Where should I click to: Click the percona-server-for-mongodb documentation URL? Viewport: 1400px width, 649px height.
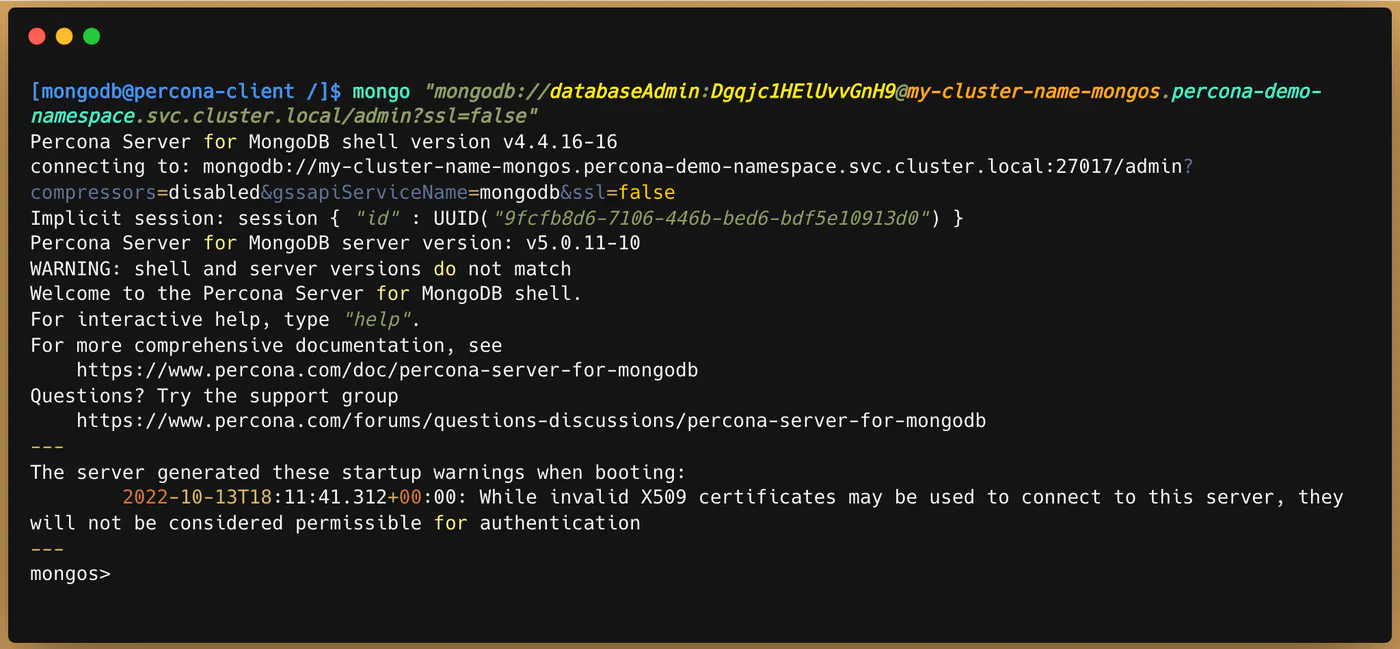(x=387, y=370)
